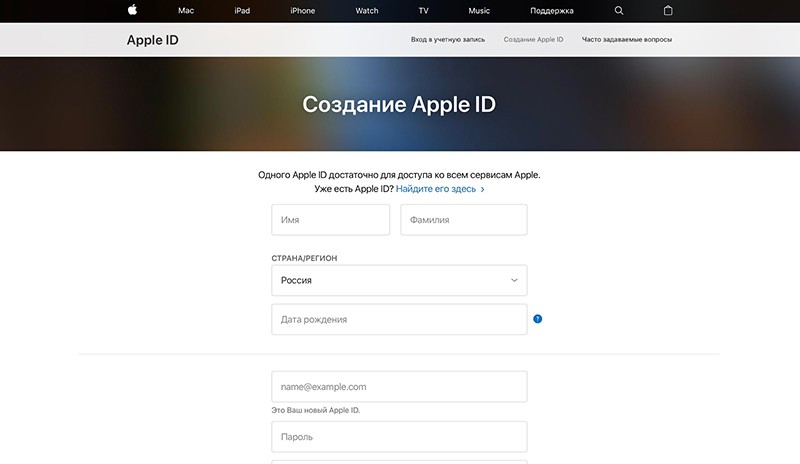This screenshot has width=800, height=464.
Task: Open TV in the top navigation
Action: pyautogui.click(x=423, y=11)
